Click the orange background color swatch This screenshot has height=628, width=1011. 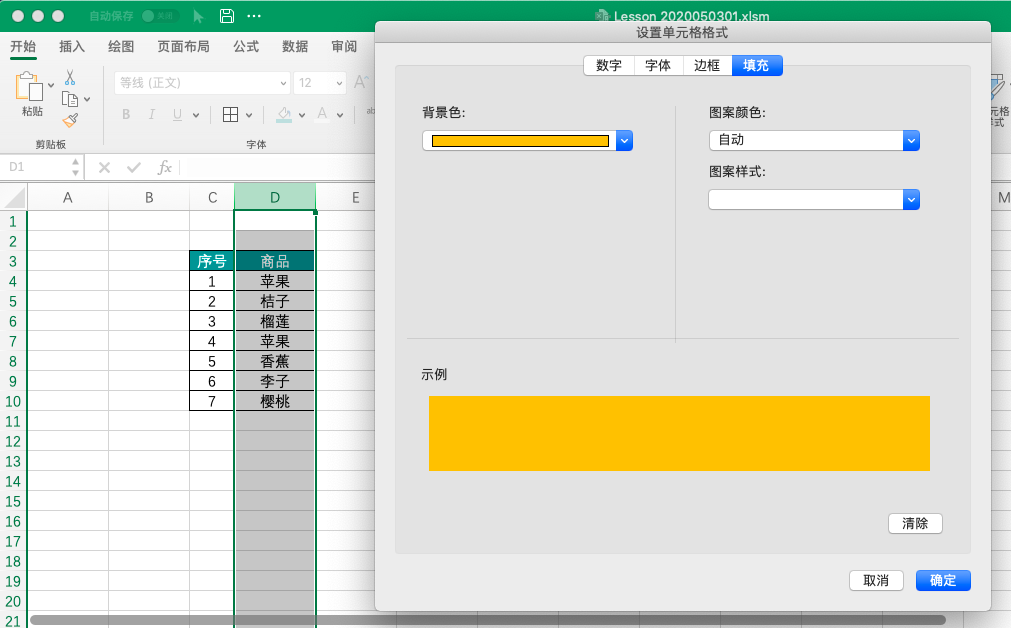pos(520,141)
